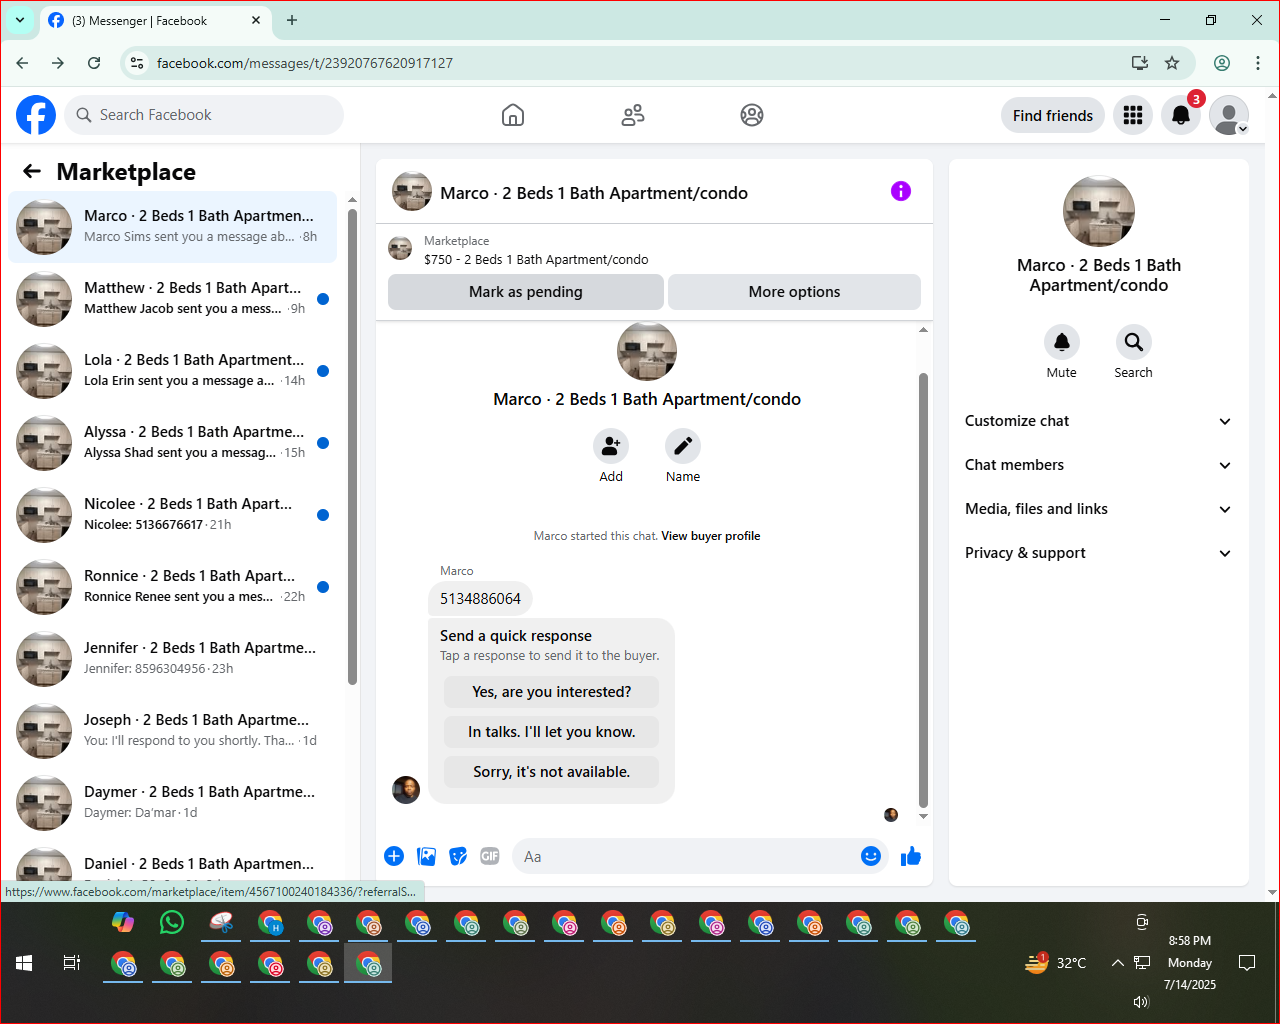Image resolution: width=1280 pixels, height=1024 pixels.
Task: Show hidden system tray icons chevron
Action: pos(1117,963)
